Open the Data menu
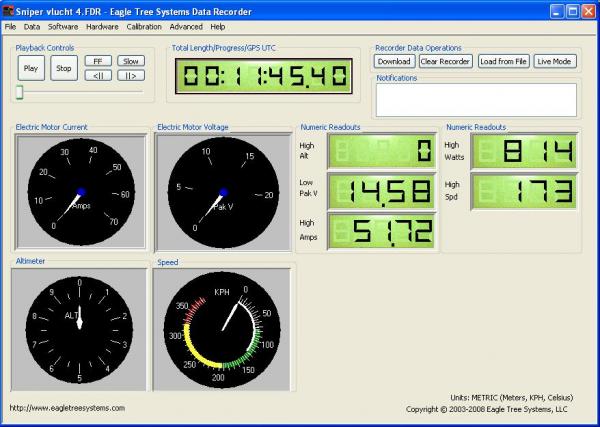Screen dimensions: 600x427 pyautogui.click(x=32, y=27)
